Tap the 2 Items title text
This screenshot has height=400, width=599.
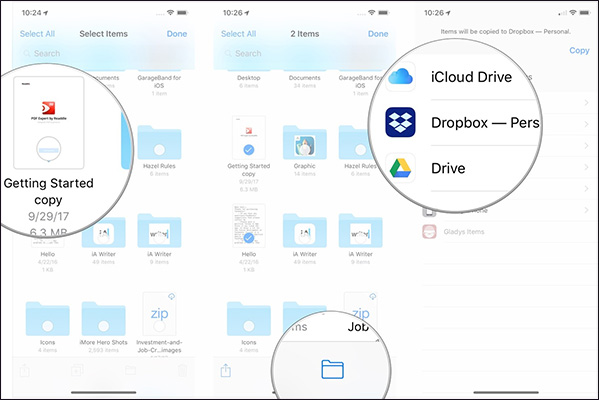(304, 34)
